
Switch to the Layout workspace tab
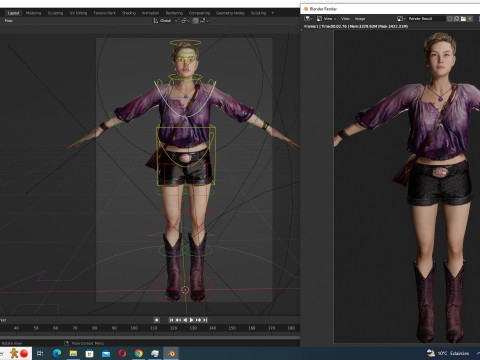[x=13, y=13]
